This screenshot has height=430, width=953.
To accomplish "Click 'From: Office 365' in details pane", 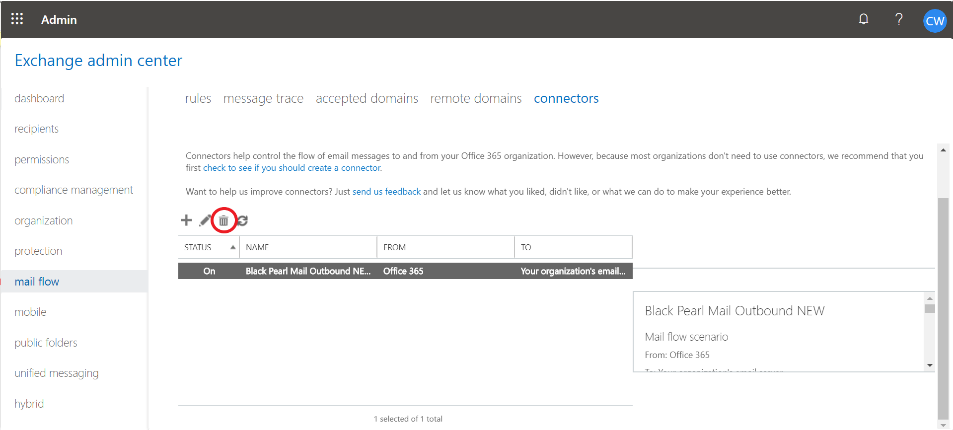I will click(x=677, y=355).
